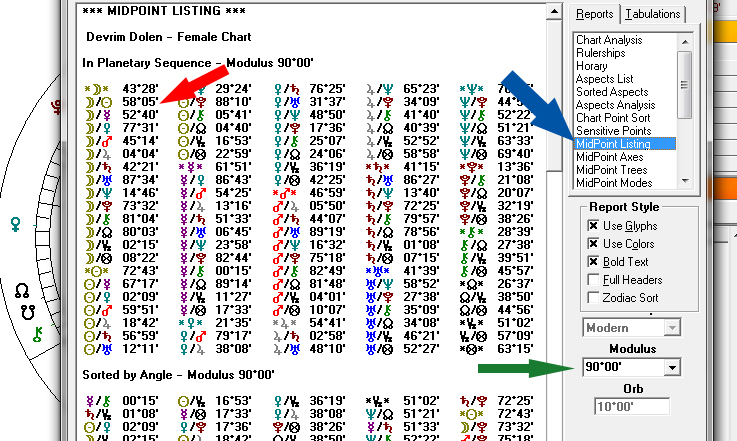The width and height of the screenshot is (737, 441).
Task: Click Venus position value 21°35'
Action: tap(234, 323)
